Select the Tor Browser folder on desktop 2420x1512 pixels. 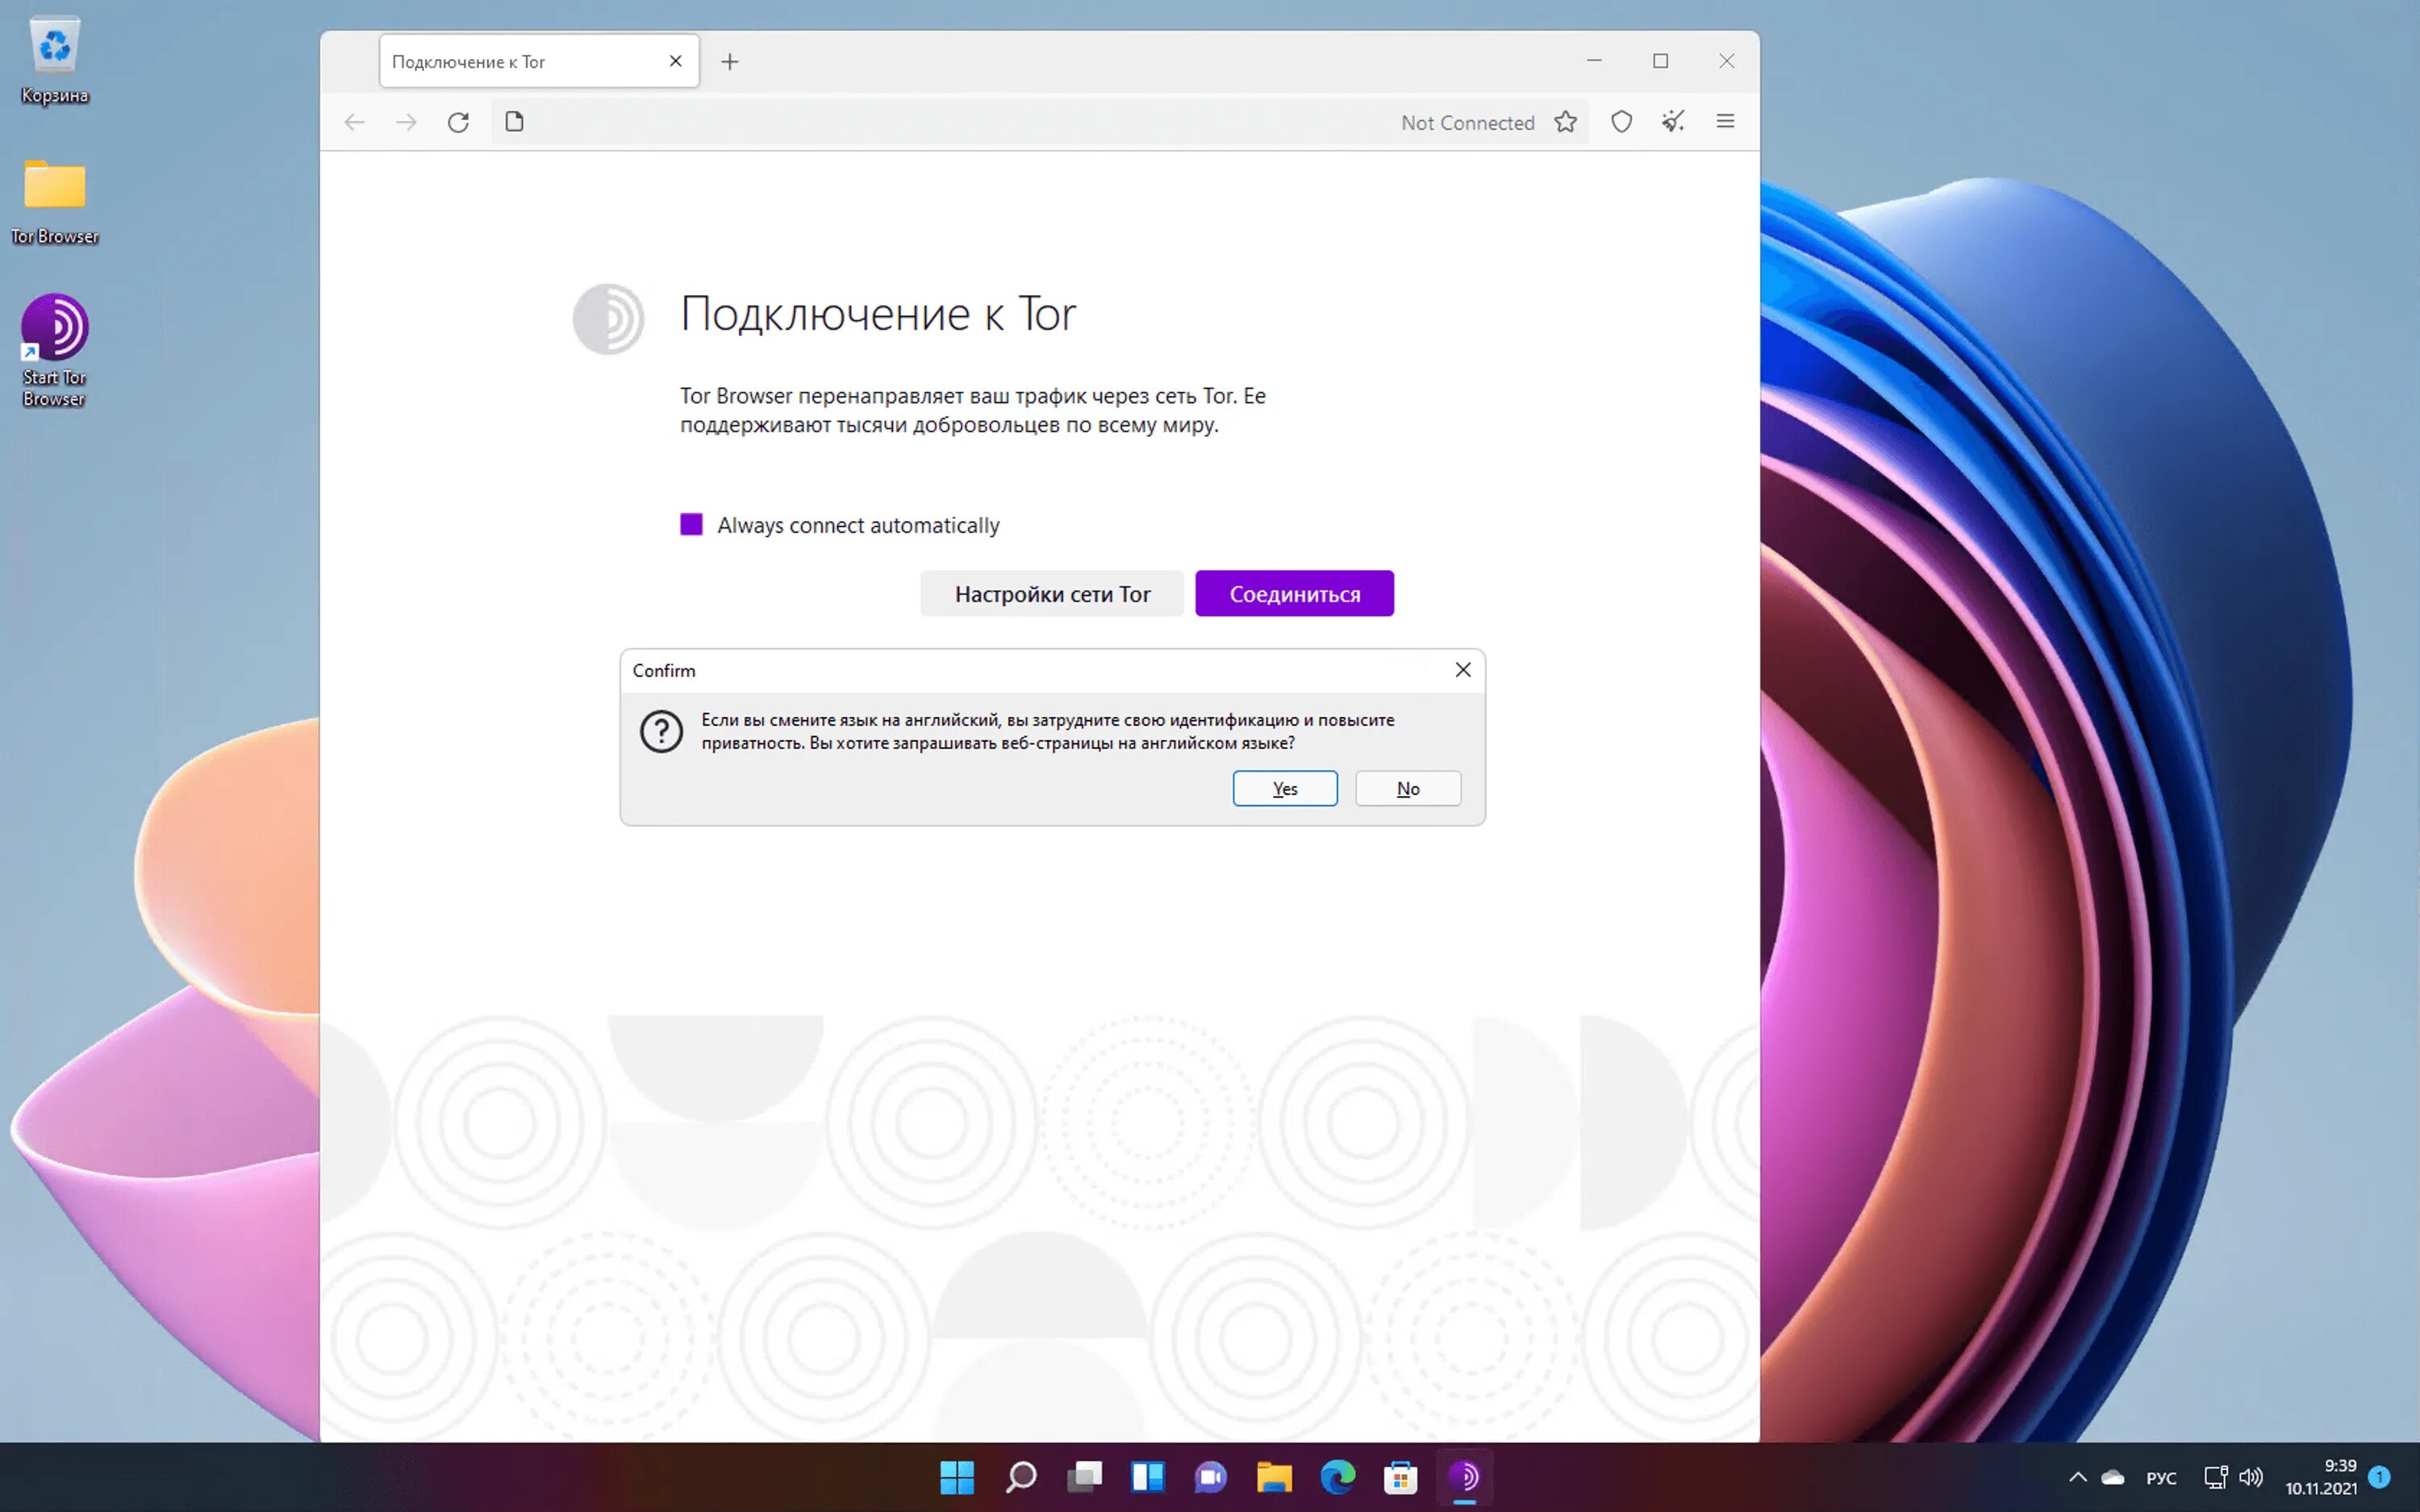point(55,200)
